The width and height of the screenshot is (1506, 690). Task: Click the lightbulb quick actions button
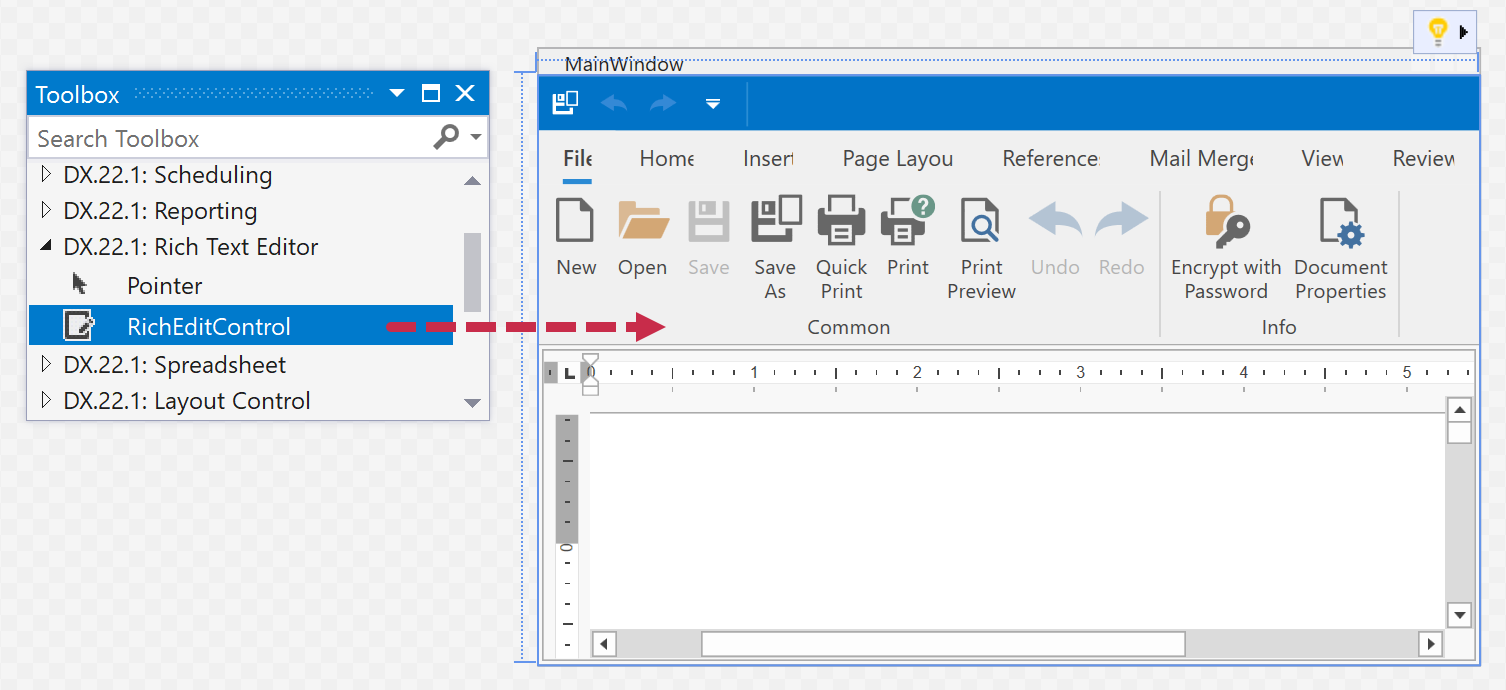1438,32
